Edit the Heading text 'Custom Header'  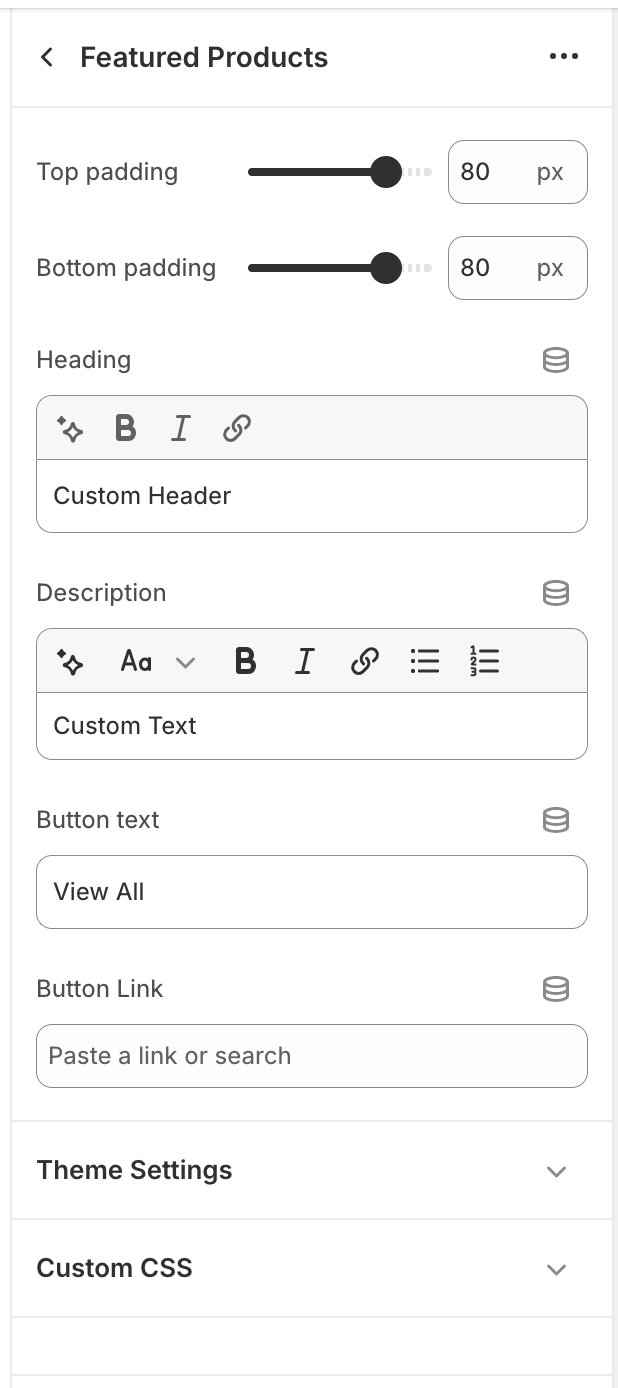pos(312,496)
